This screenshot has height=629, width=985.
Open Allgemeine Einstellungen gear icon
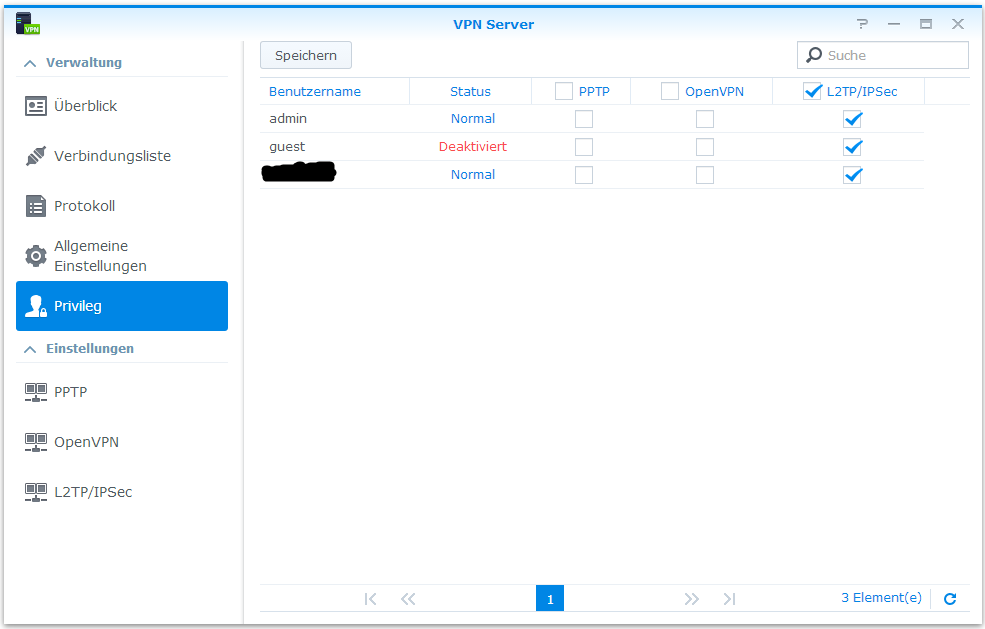[36, 256]
